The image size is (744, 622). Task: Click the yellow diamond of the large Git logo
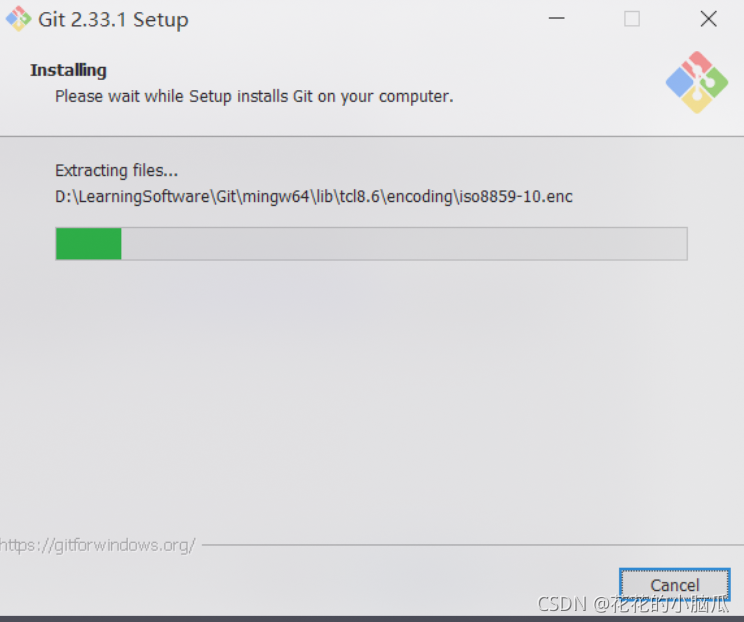pos(697,100)
